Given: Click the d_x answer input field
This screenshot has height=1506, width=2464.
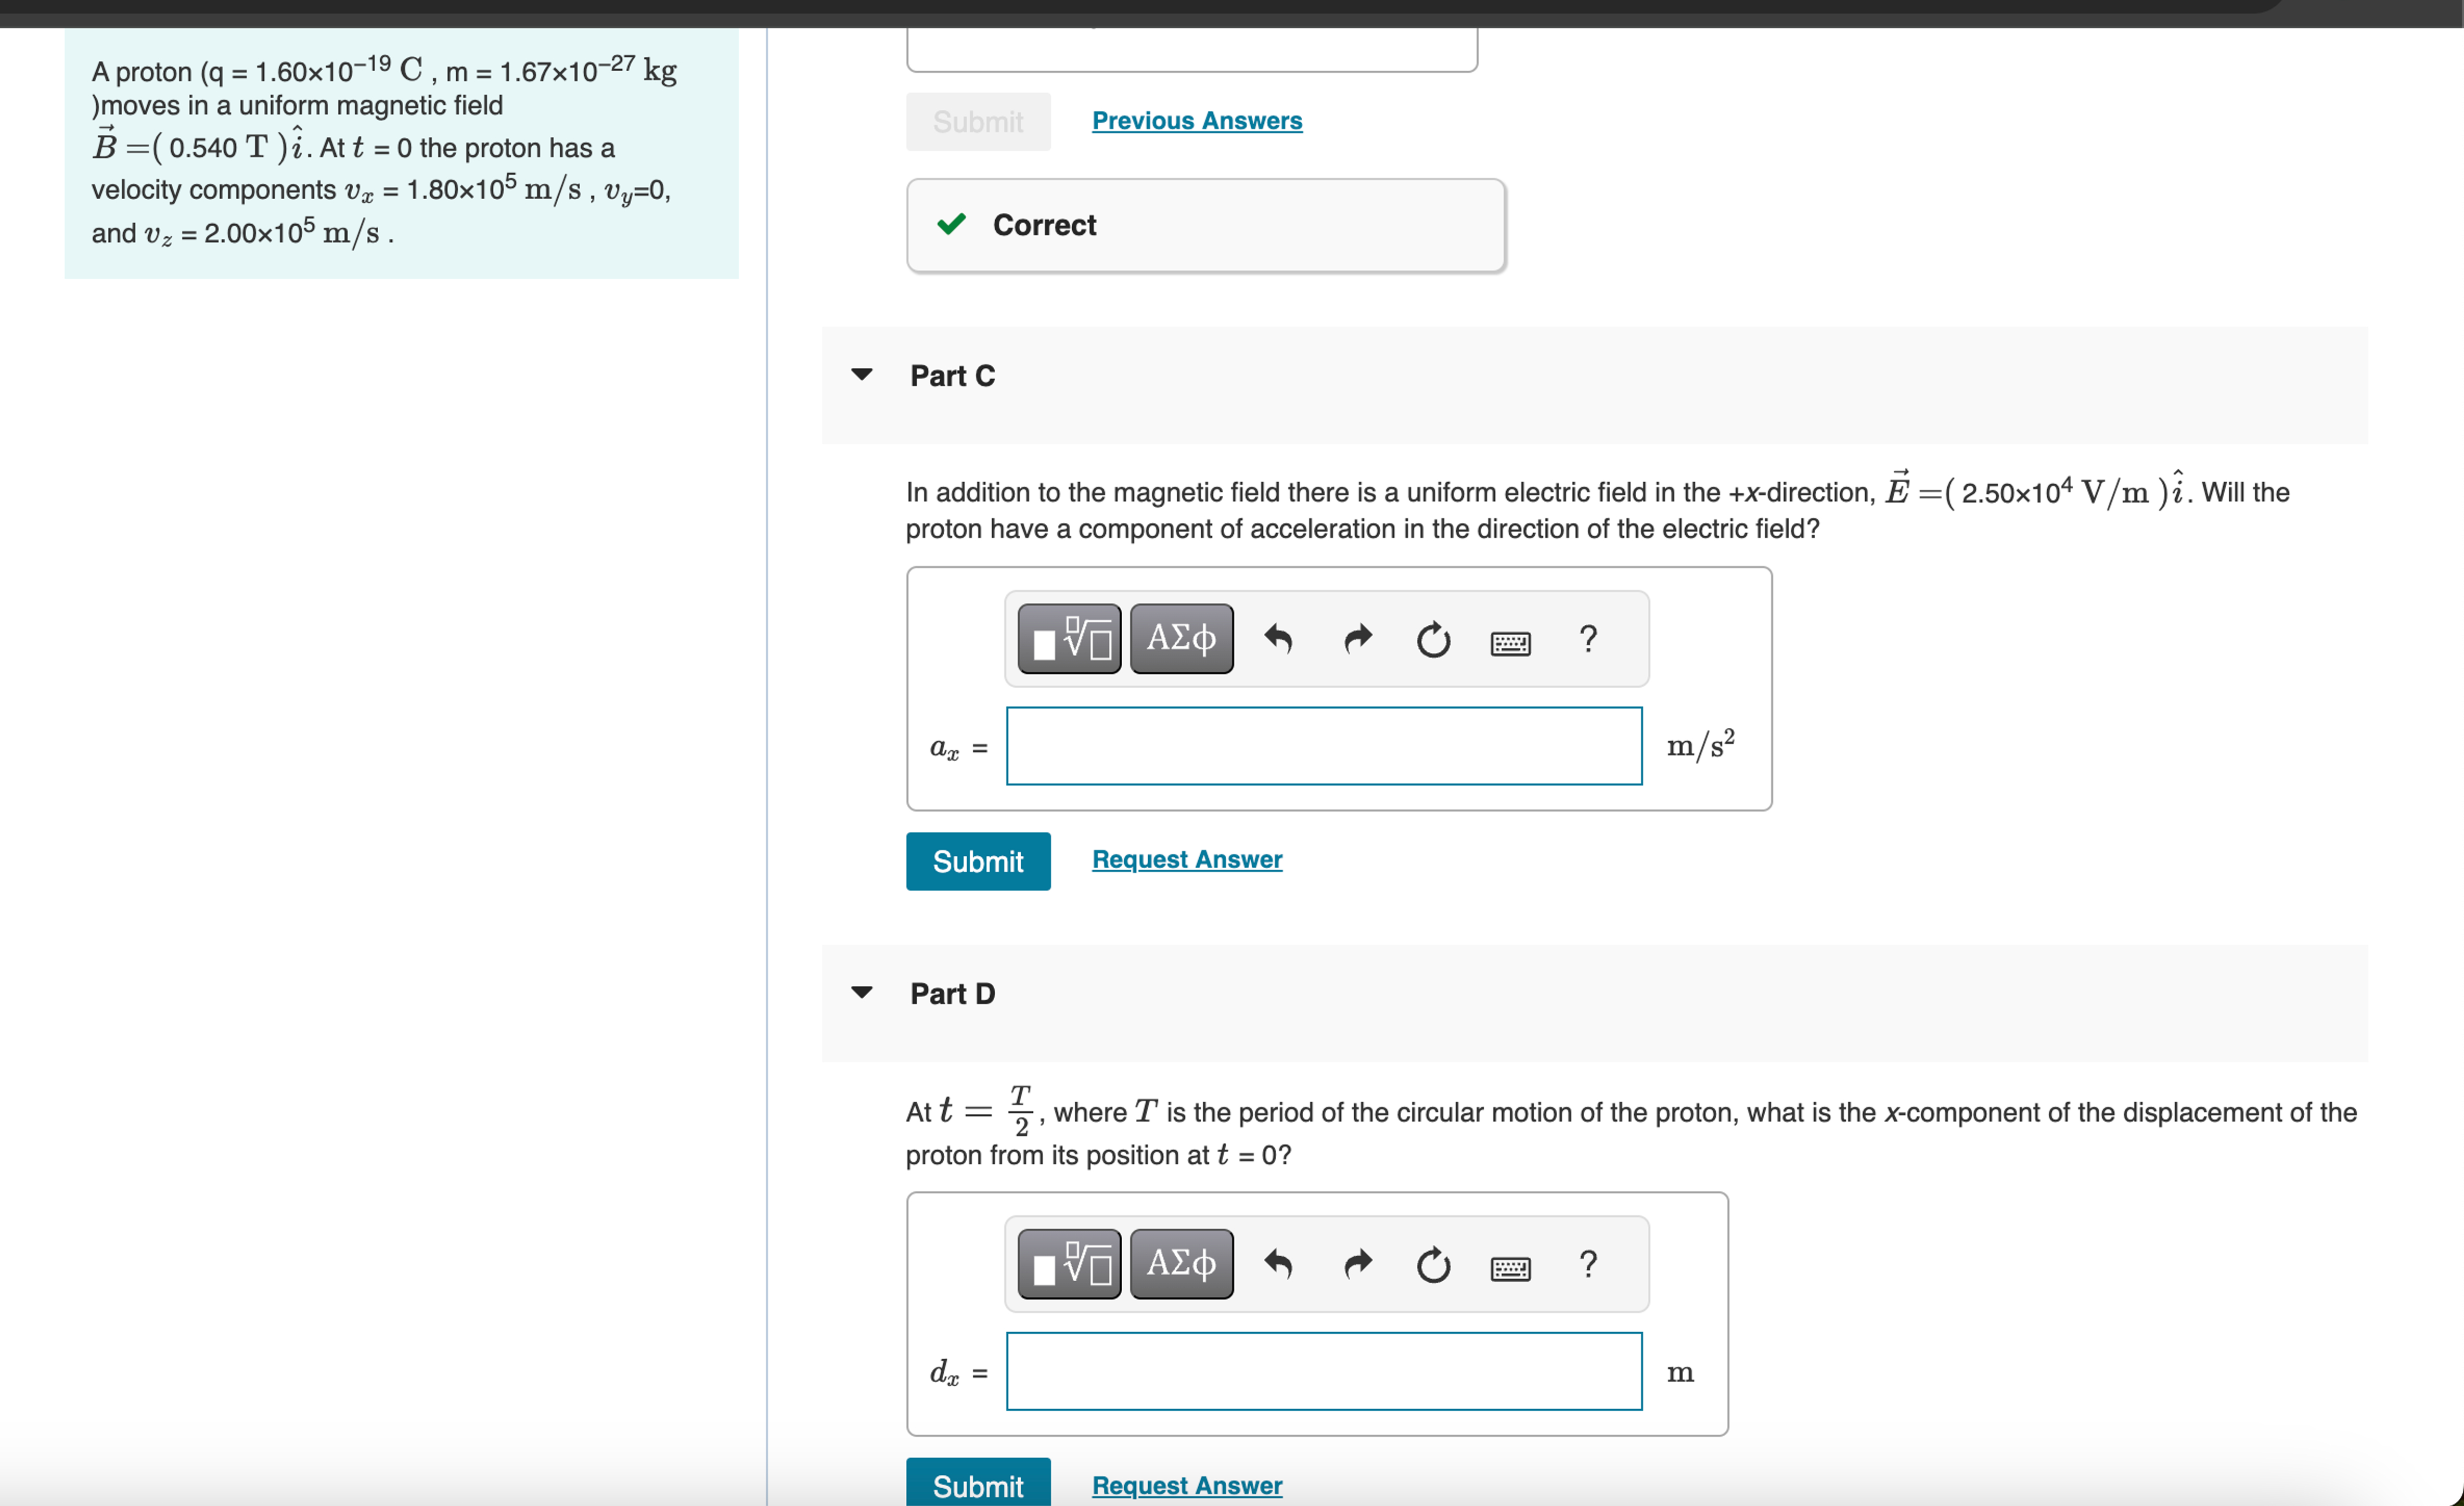Looking at the screenshot, I should 1323,1371.
